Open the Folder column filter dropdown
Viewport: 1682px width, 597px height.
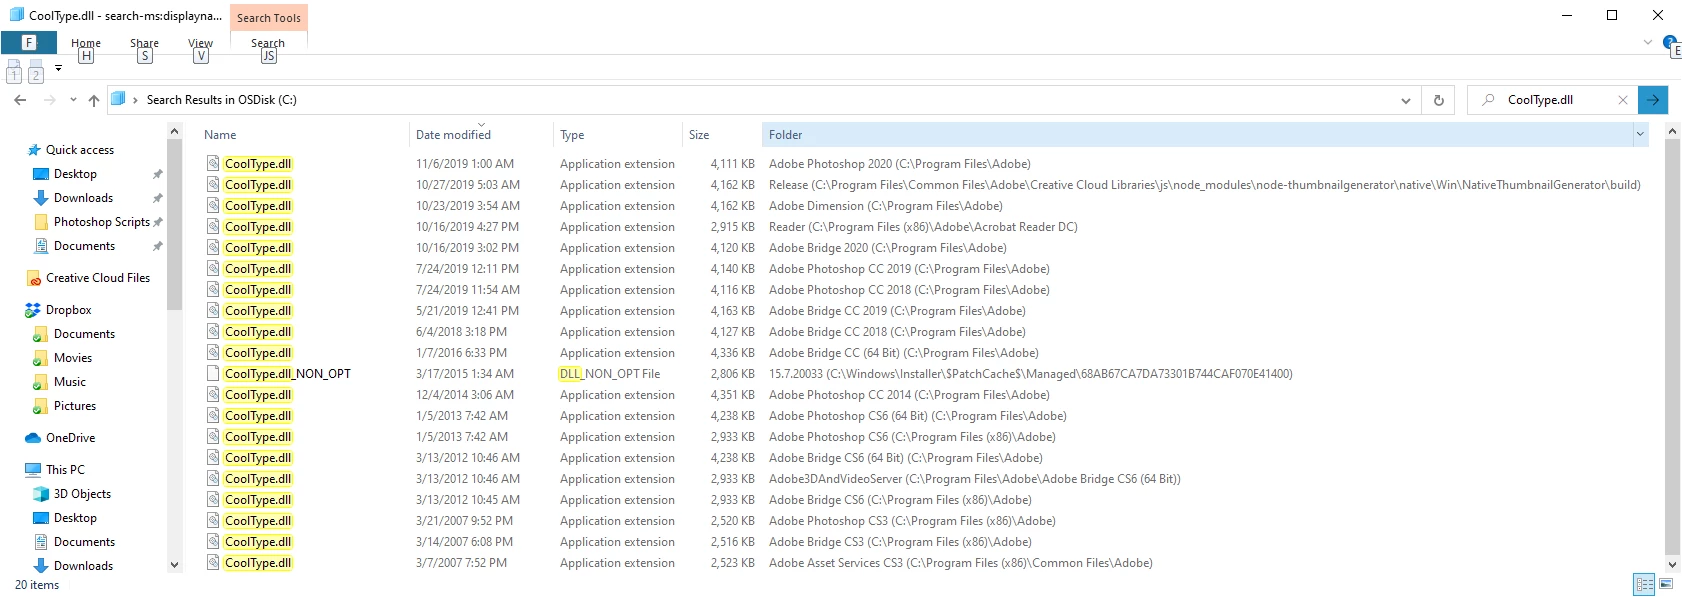click(x=1640, y=135)
